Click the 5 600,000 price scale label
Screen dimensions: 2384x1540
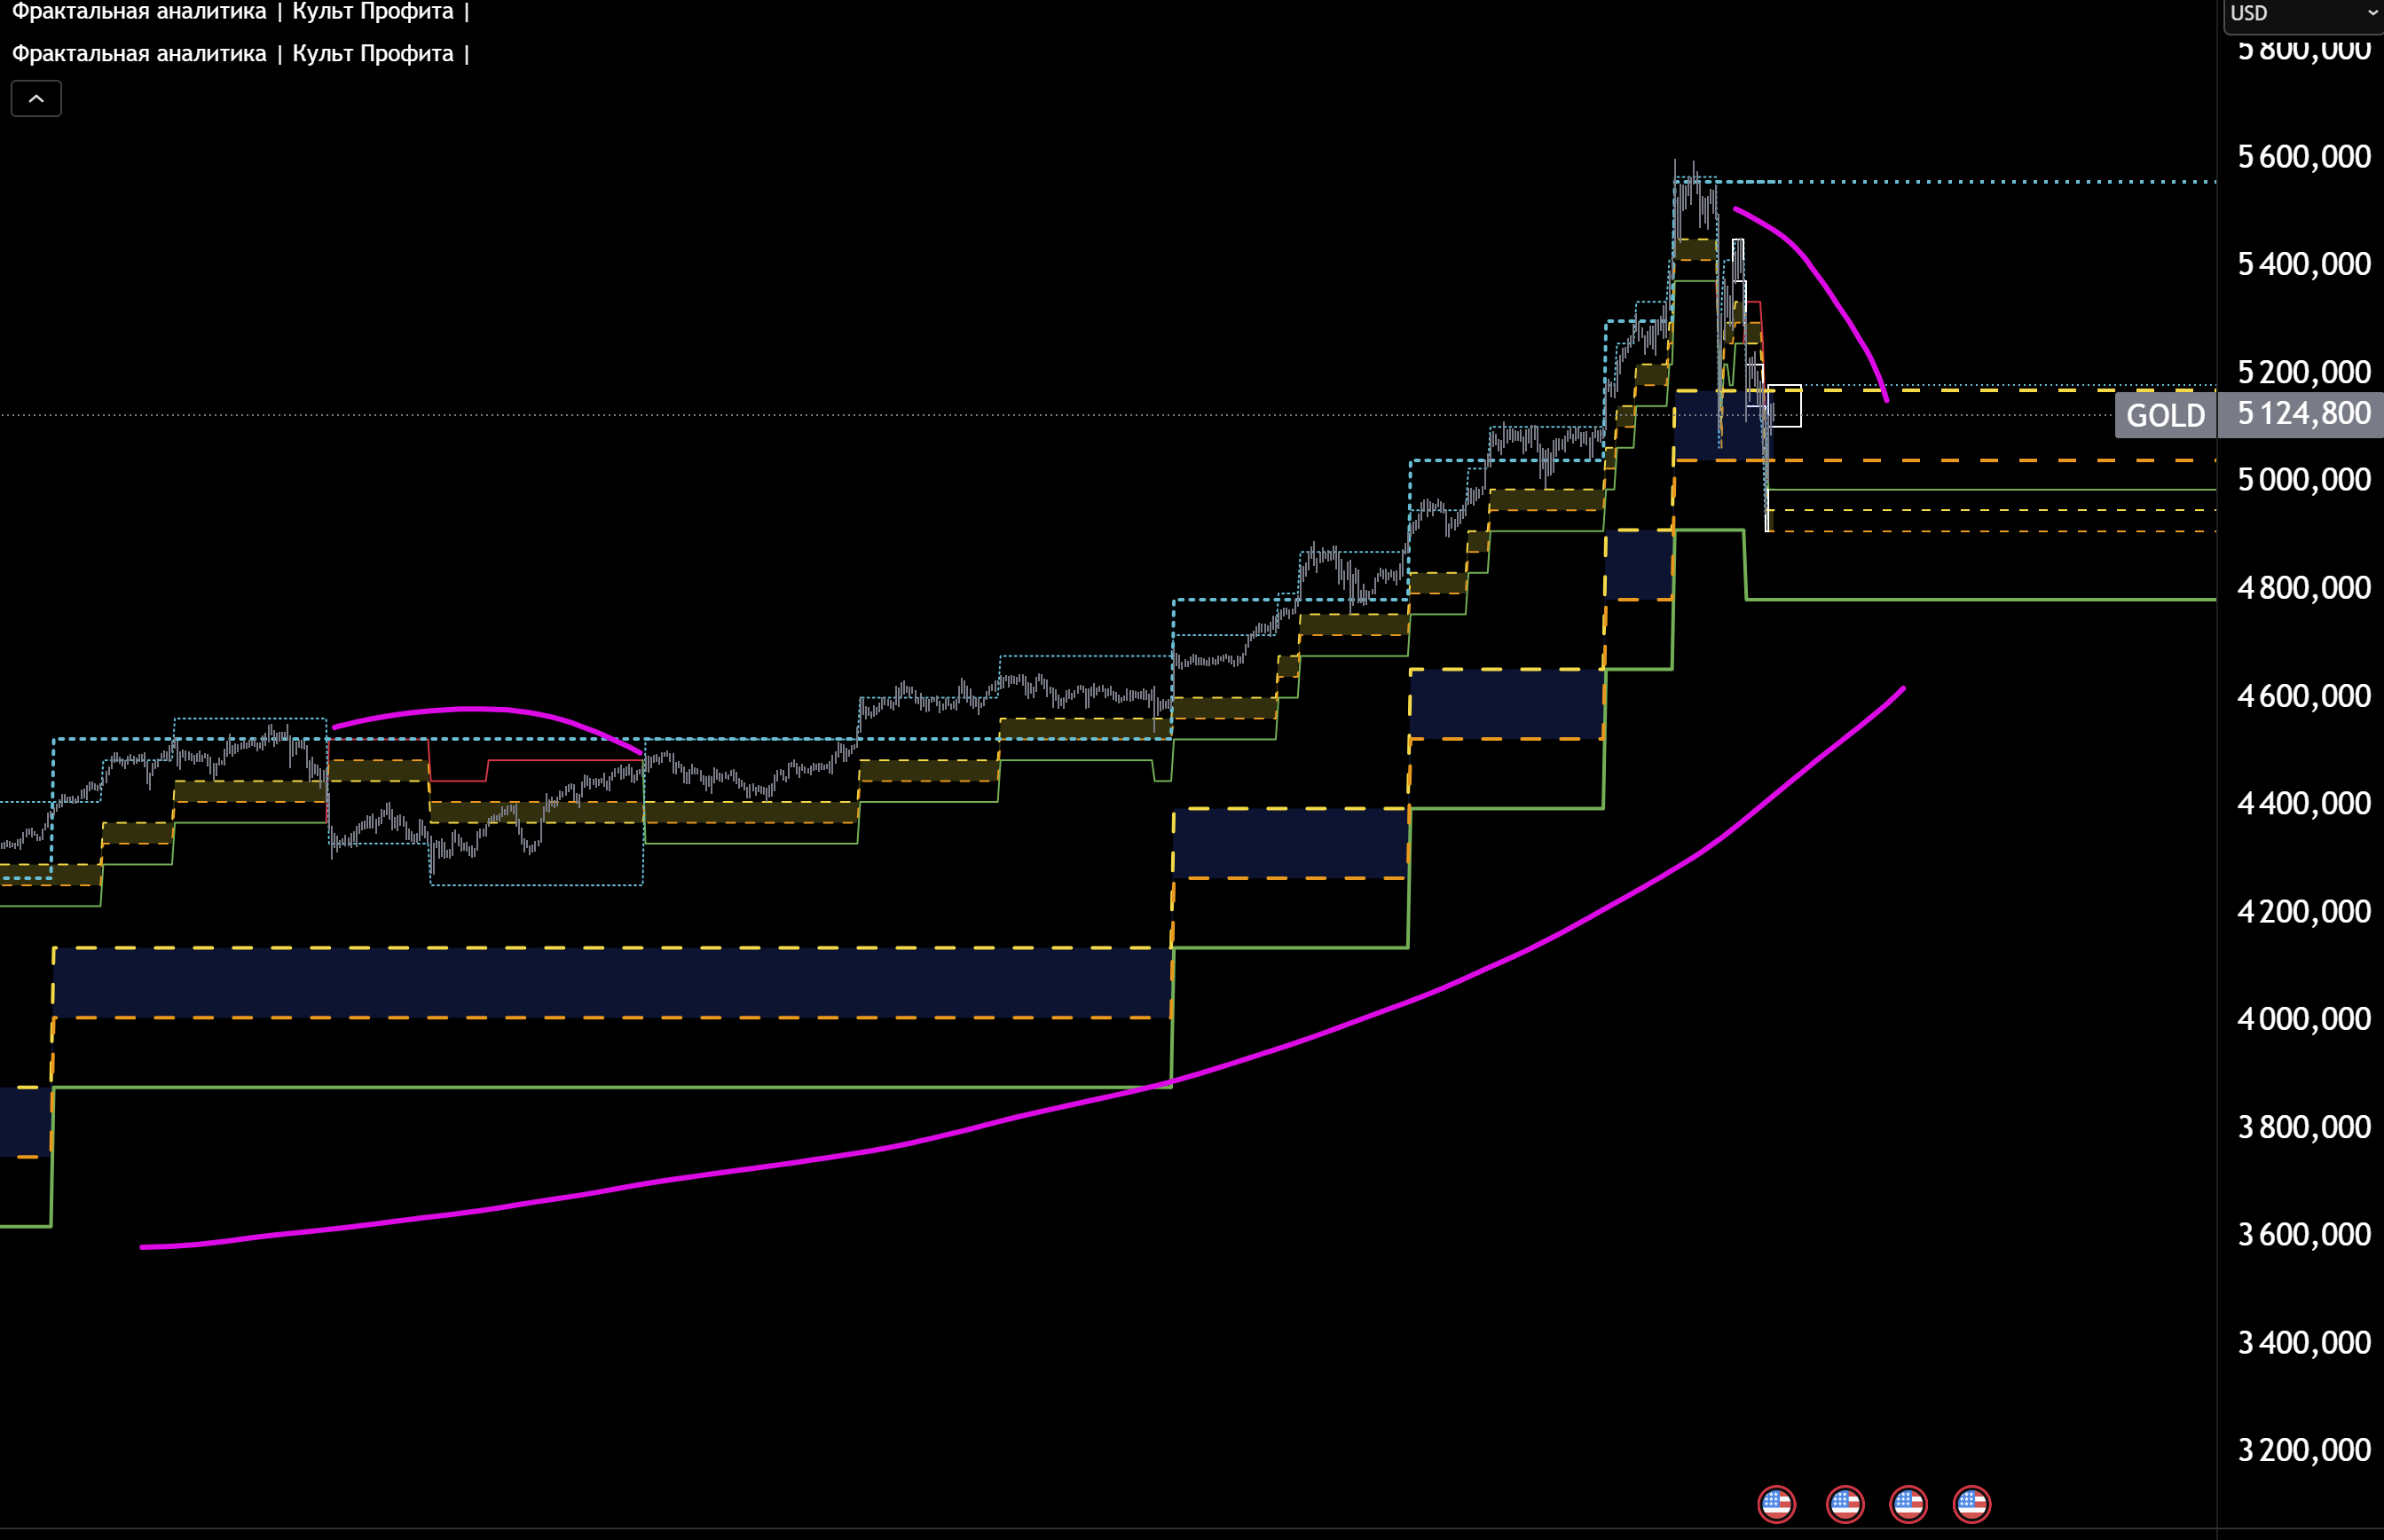[x=2303, y=157]
